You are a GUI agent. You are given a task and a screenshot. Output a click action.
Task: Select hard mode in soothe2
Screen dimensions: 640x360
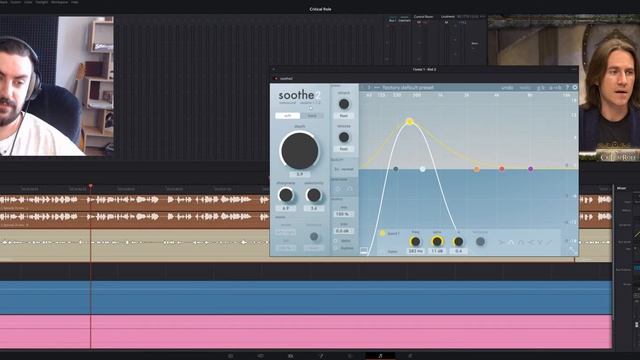click(312, 116)
